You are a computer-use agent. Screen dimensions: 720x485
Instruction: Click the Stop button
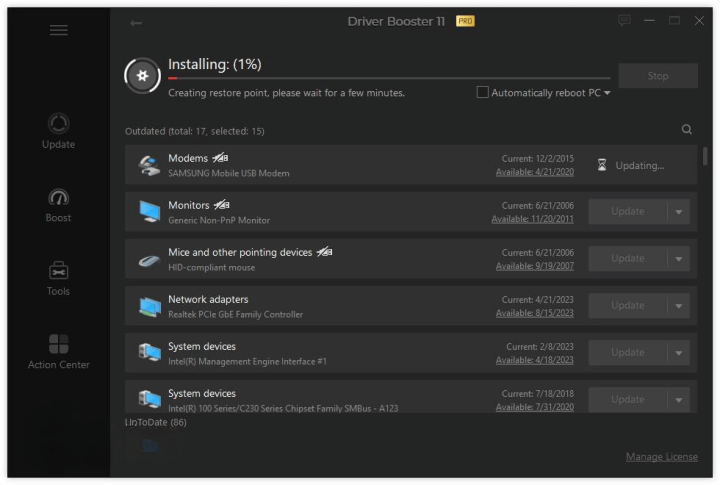(658, 76)
